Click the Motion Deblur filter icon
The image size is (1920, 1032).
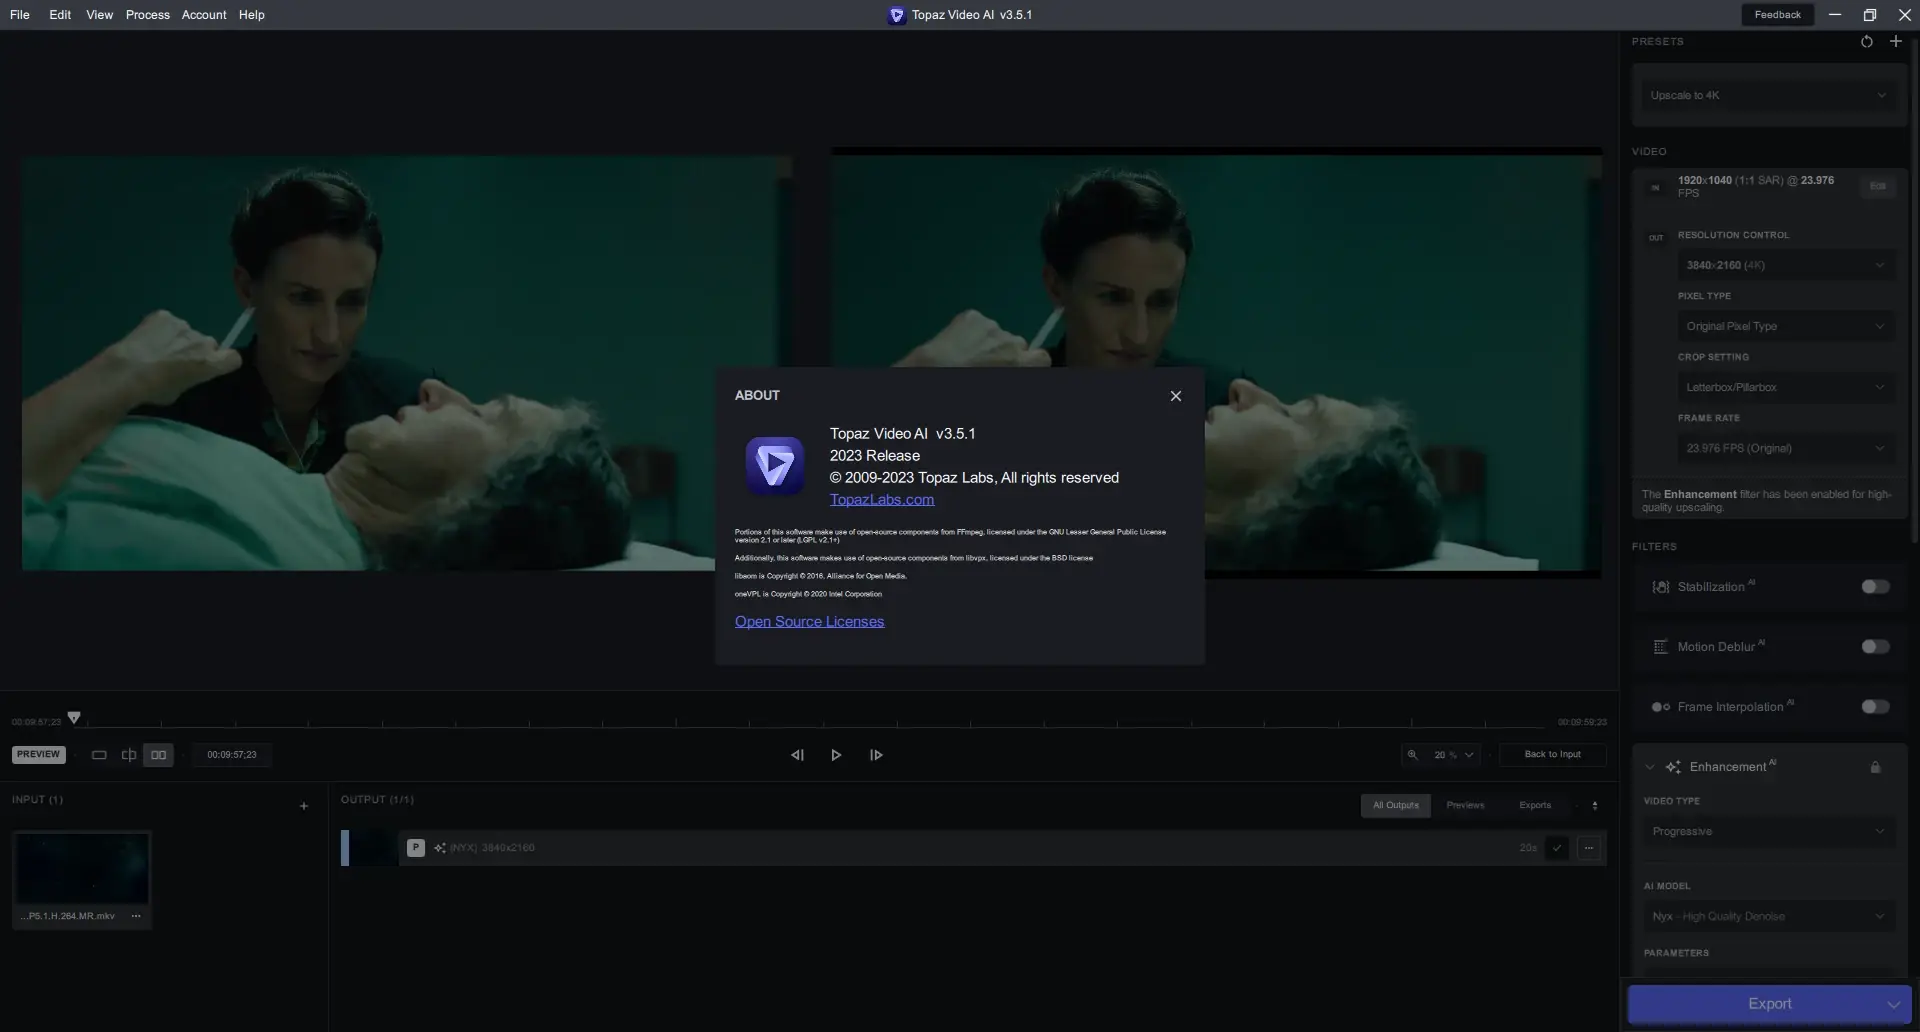click(1661, 648)
